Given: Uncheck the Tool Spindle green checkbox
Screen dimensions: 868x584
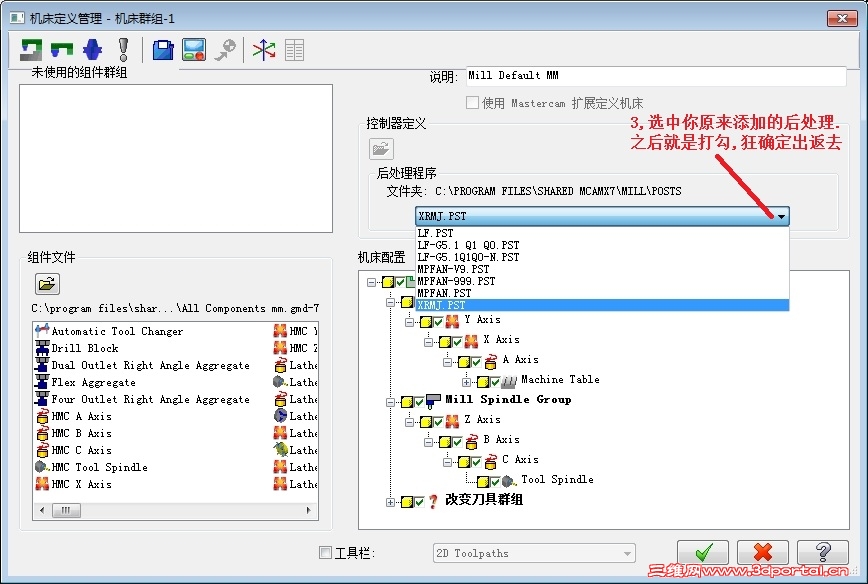Looking at the screenshot, I should (x=495, y=482).
